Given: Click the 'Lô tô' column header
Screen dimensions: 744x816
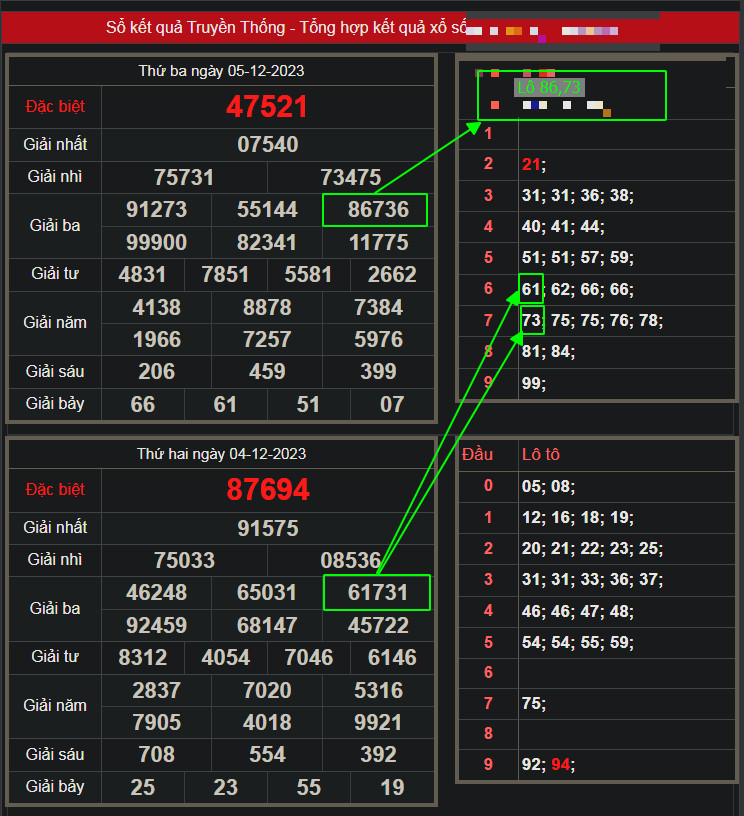Looking at the screenshot, I should [x=541, y=454].
